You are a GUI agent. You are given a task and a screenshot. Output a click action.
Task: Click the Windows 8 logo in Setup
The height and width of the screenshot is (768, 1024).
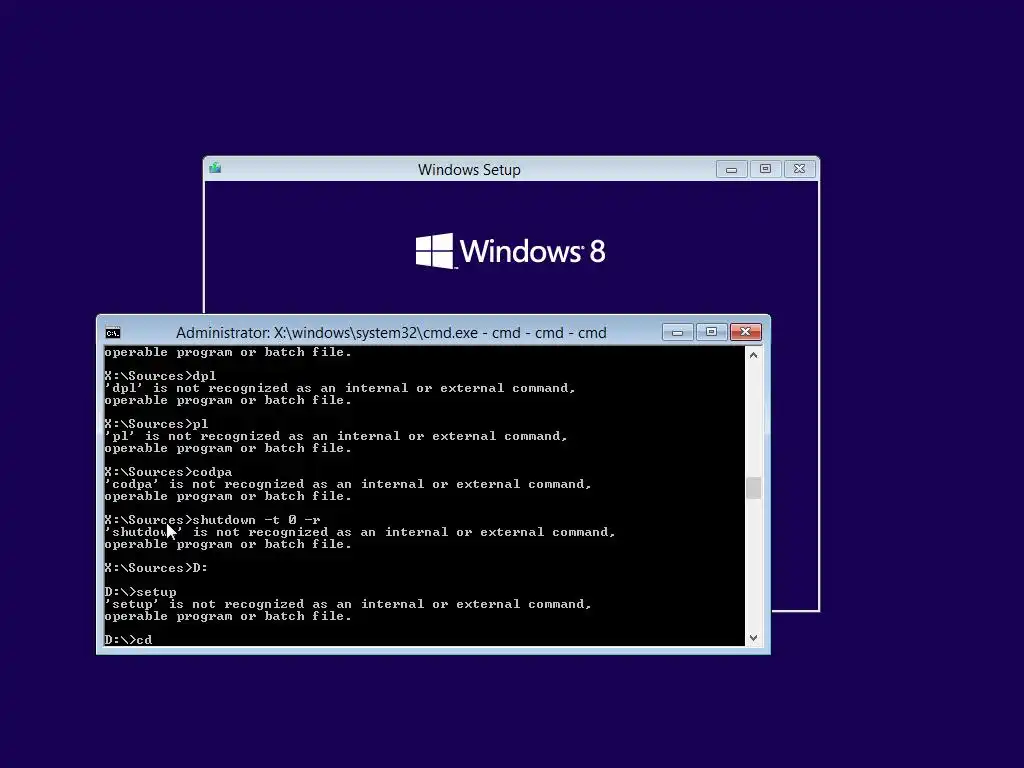511,251
